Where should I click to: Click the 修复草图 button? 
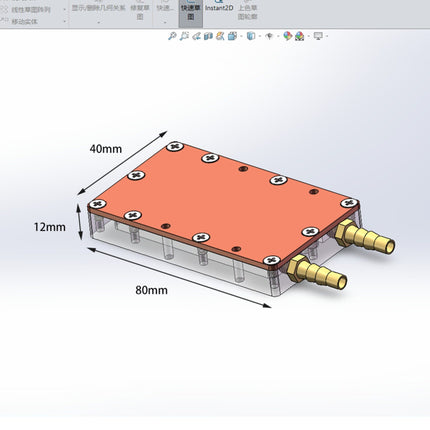point(140,12)
